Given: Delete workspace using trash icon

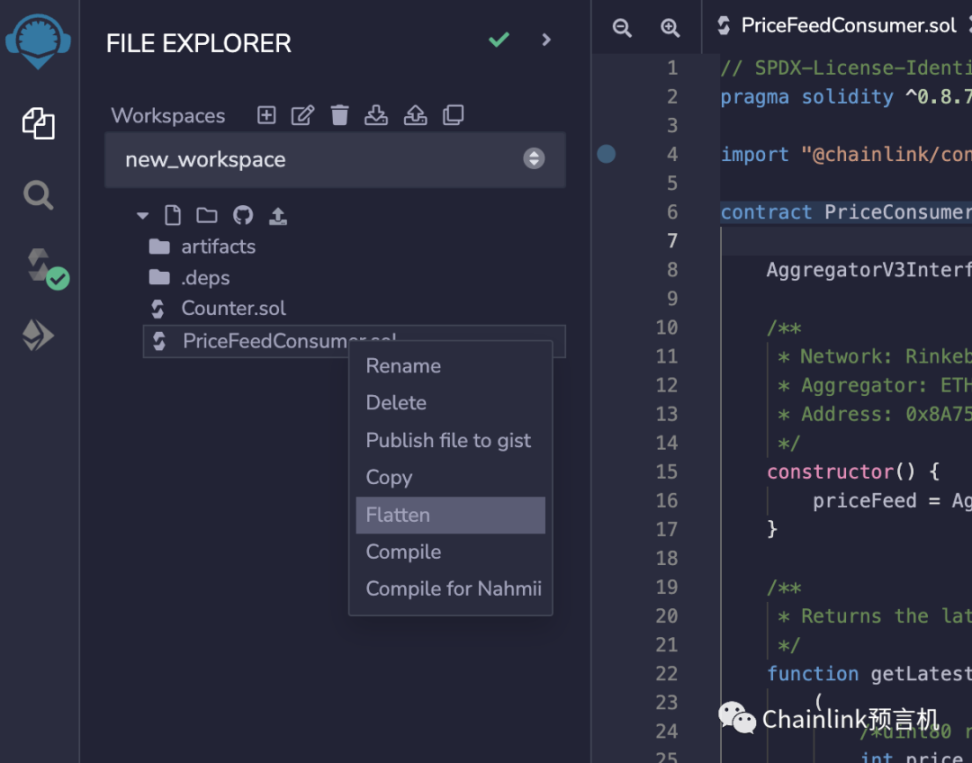Looking at the screenshot, I should 340,115.
